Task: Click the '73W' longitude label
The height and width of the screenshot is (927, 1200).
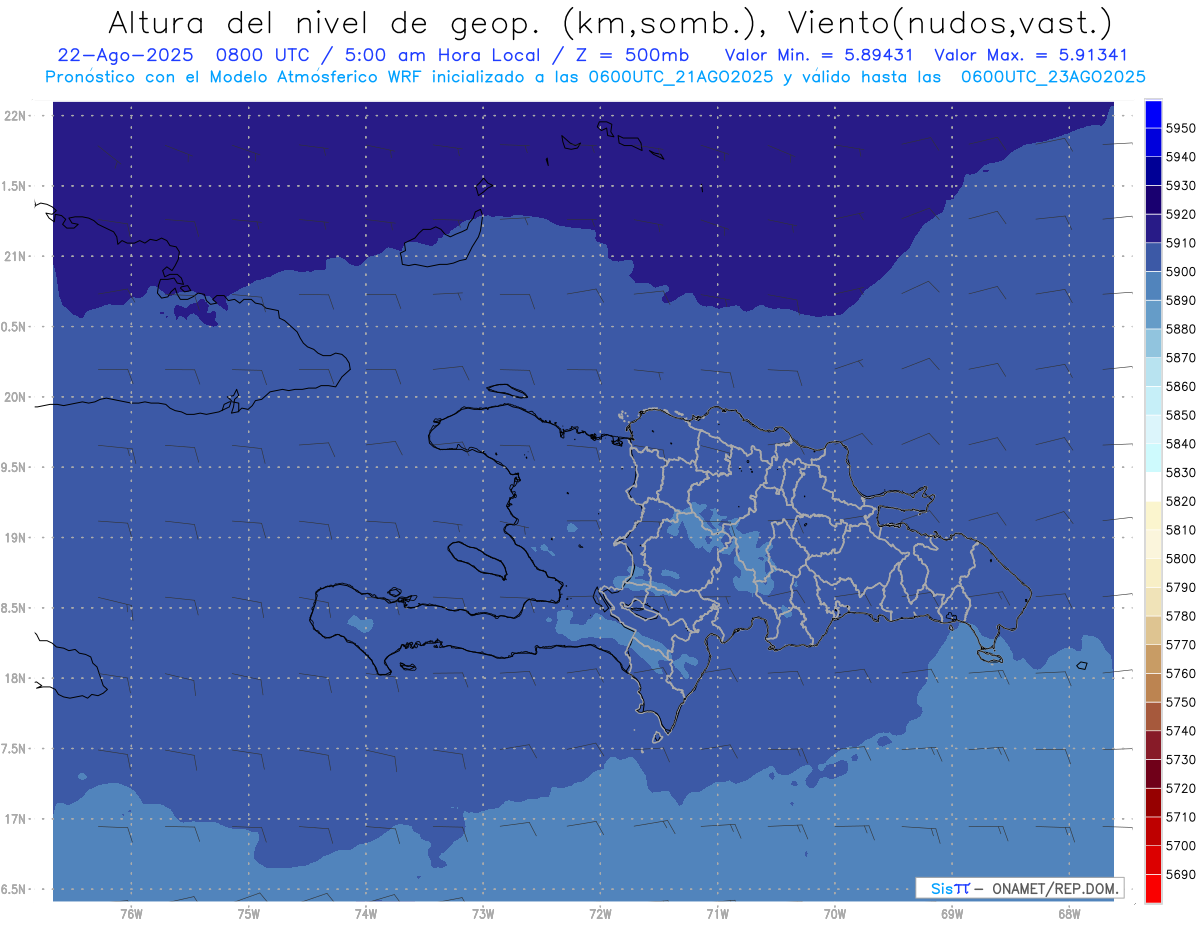Action: point(483,914)
